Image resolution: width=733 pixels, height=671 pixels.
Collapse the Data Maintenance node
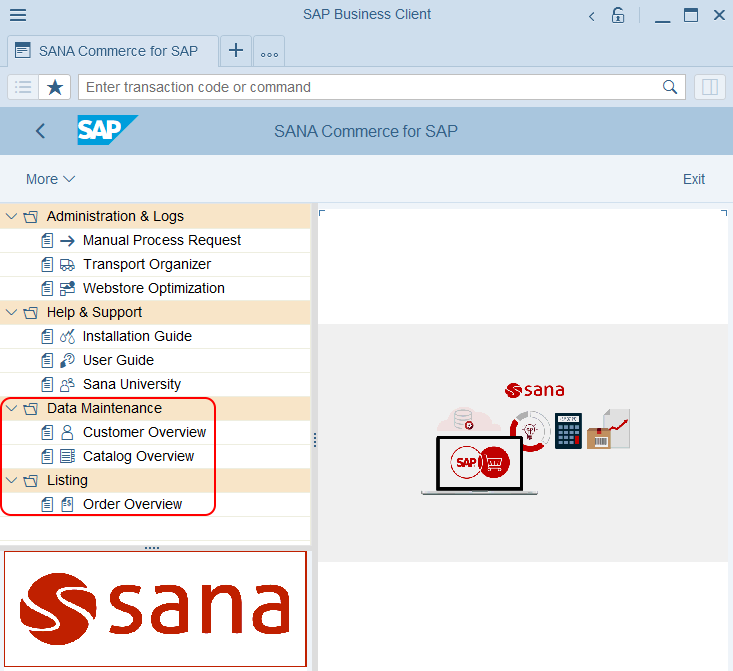[12, 409]
